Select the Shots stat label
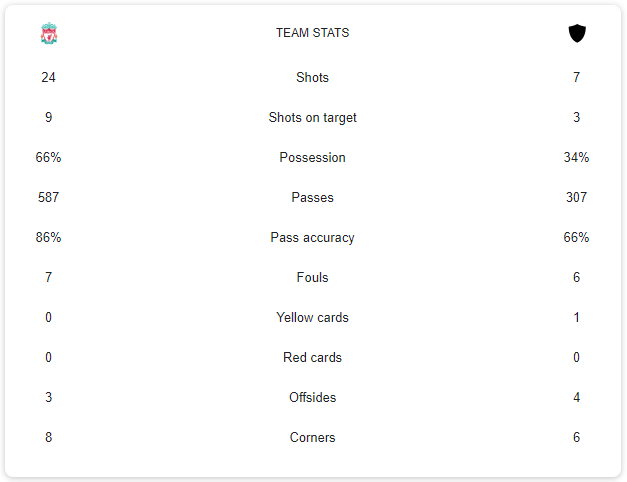The image size is (627, 482). pos(313,78)
